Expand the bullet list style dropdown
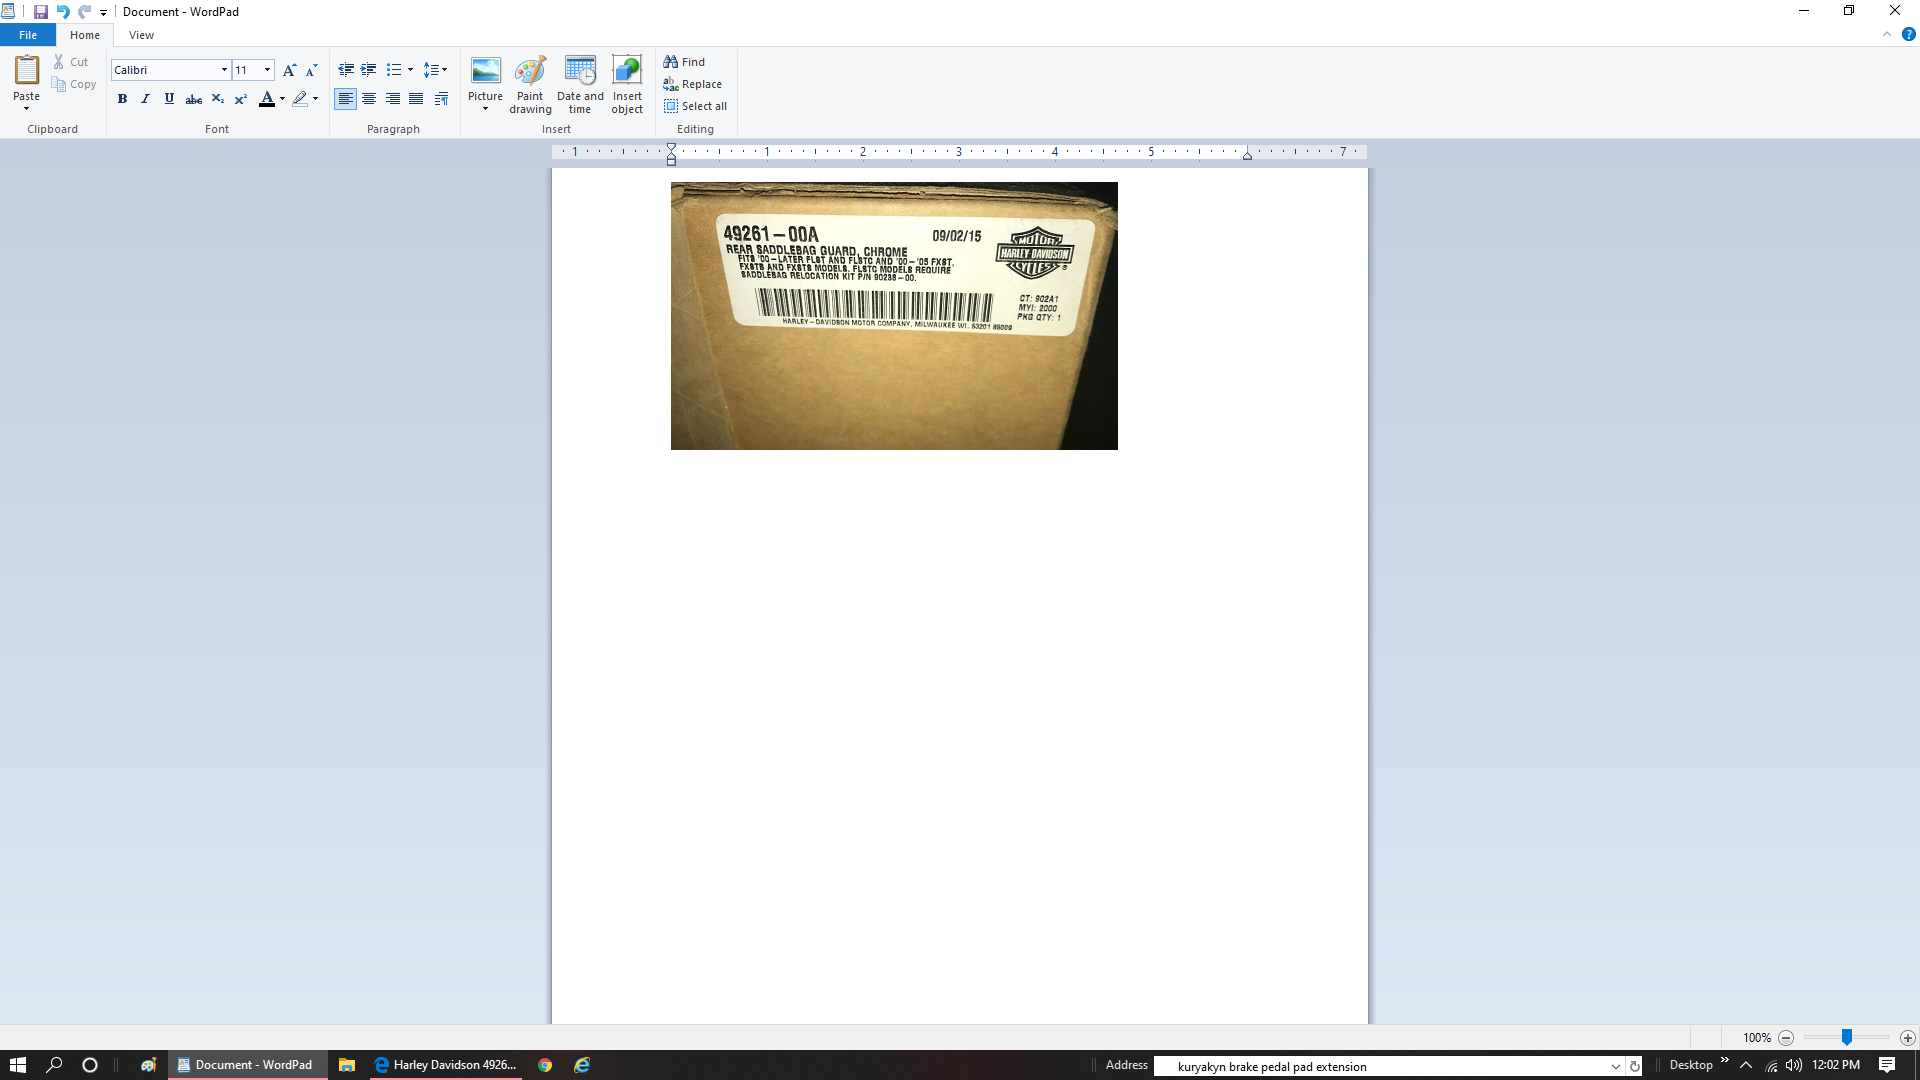The width and height of the screenshot is (1920, 1080). pyautogui.click(x=410, y=70)
